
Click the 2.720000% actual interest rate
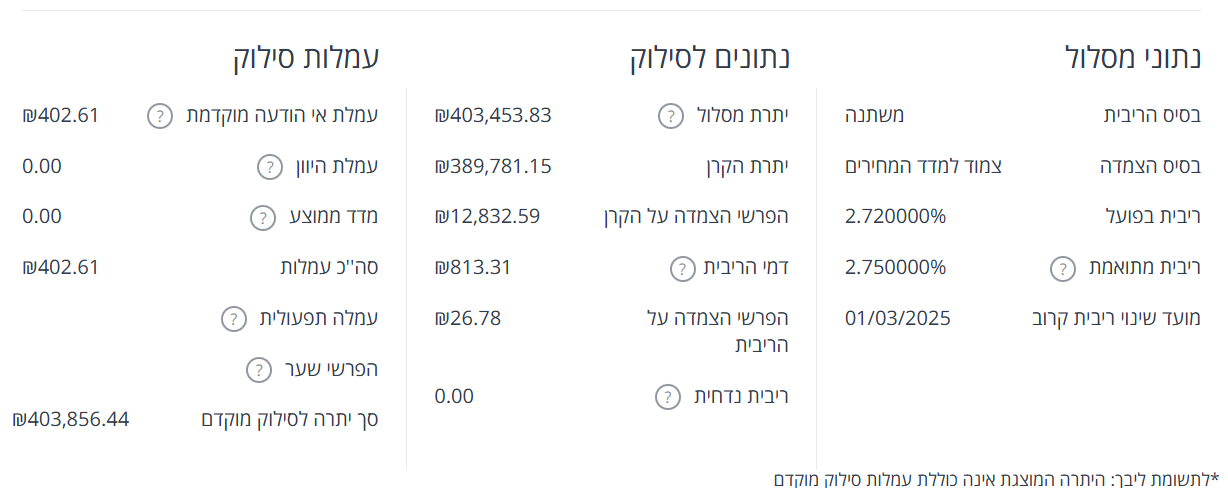tap(895, 217)
